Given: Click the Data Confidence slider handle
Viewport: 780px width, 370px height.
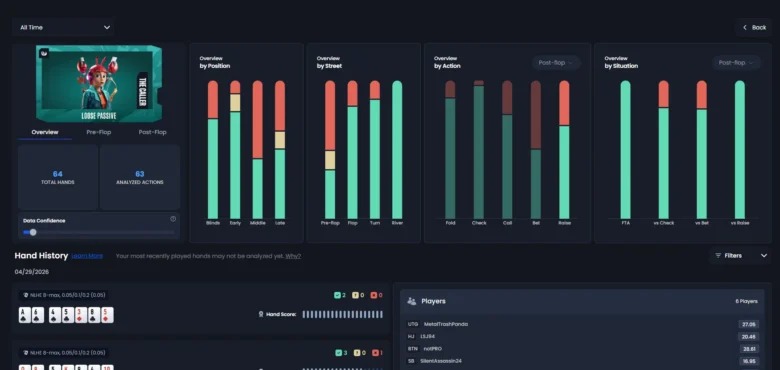Looking at the screenshot, I should tap(33, 232).
